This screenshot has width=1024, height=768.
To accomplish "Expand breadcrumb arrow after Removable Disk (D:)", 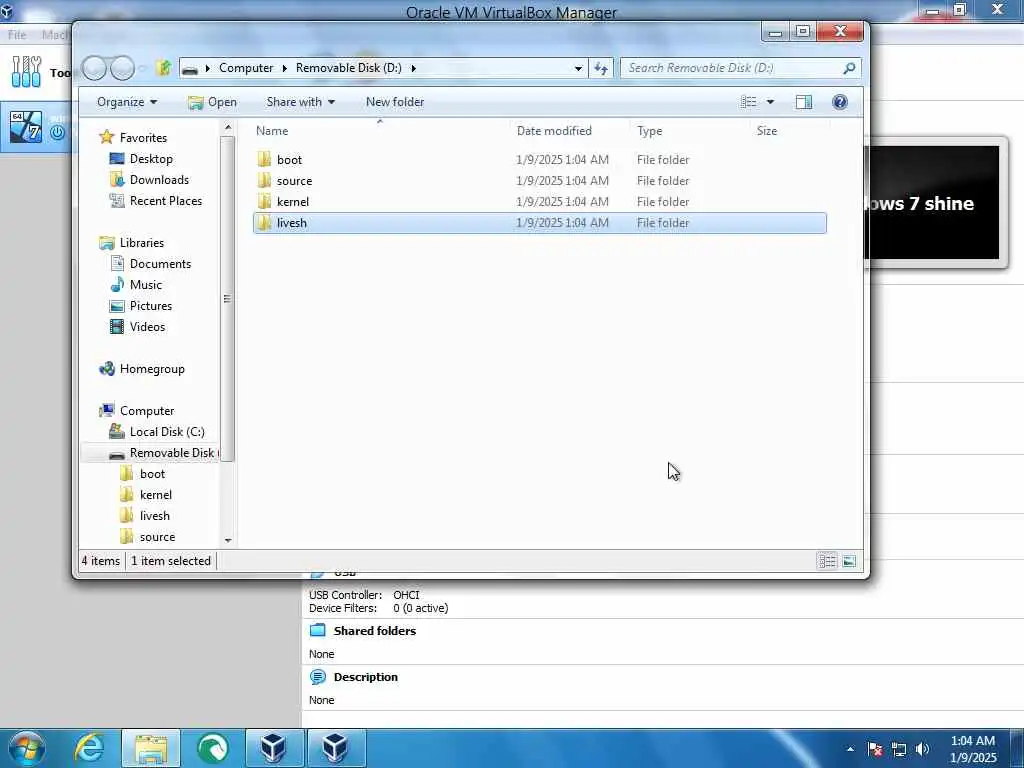I will tap(413, 68).
